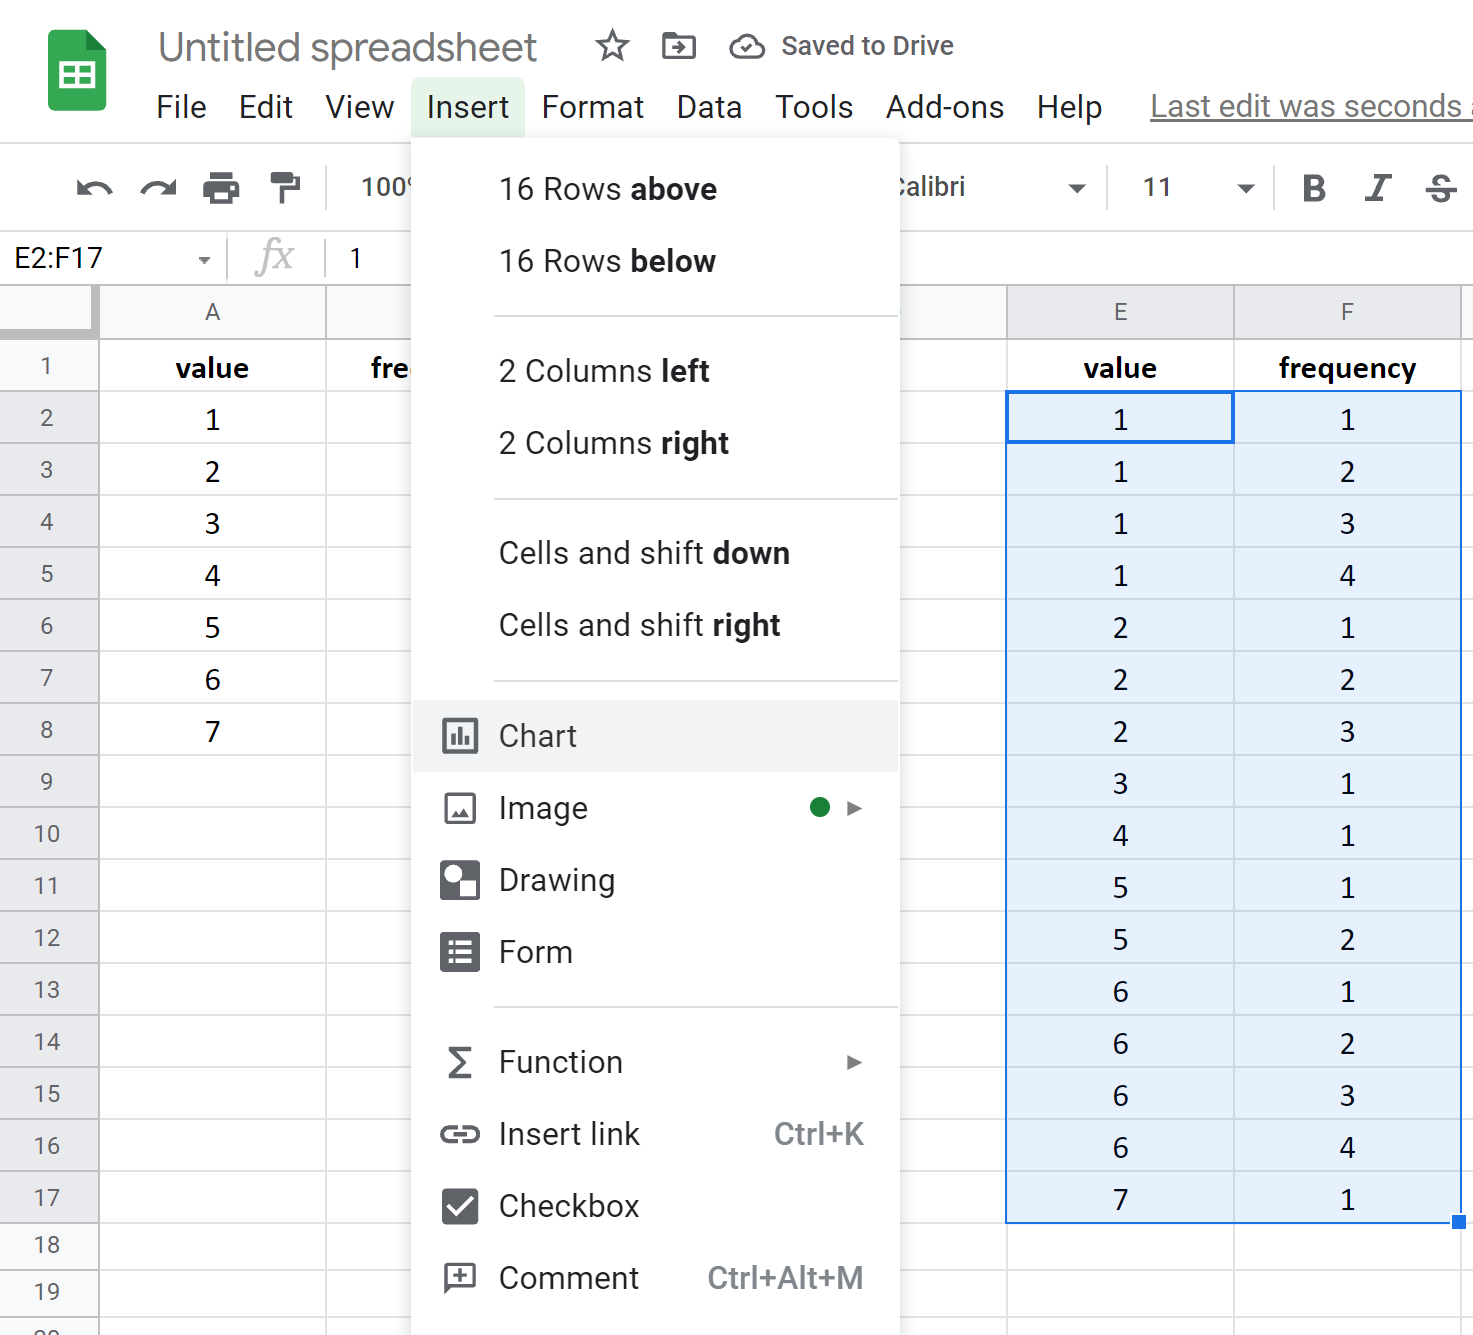This screenshot has height=1335, width=1473.
Task: Insert a Checkbox from the menu
Action: [568, 1206]
